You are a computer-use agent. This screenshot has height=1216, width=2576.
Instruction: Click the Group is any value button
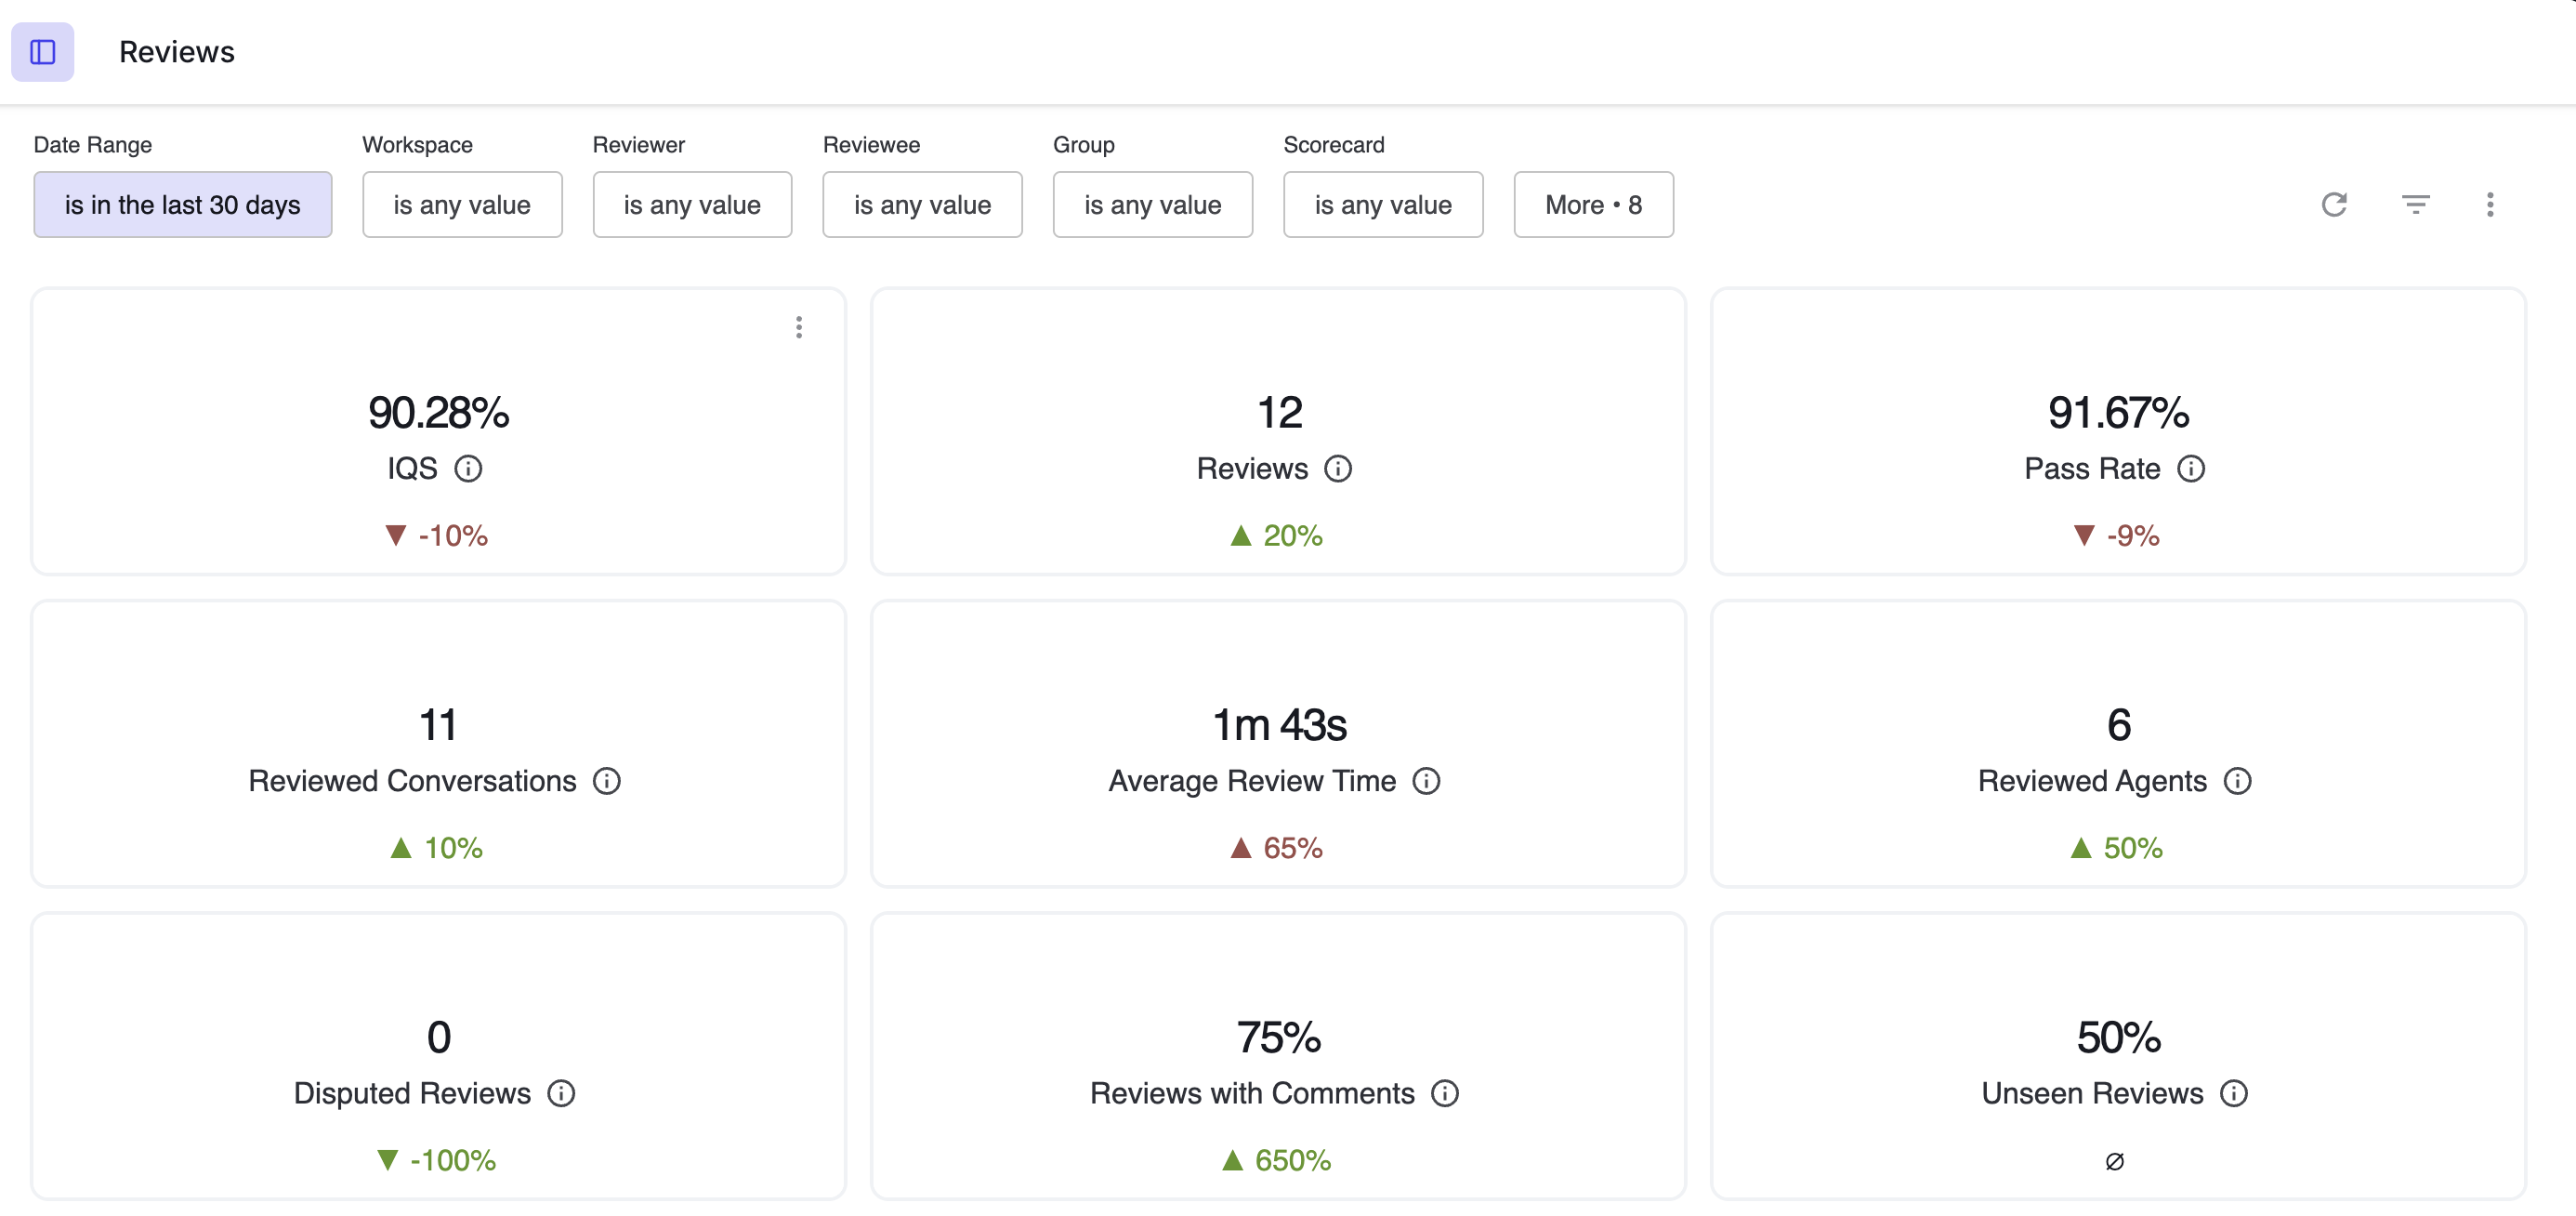pos(1151,202)
